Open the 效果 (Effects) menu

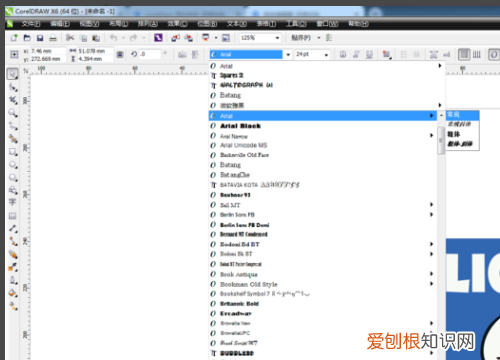pyautogui.click(x=177, y=24)
